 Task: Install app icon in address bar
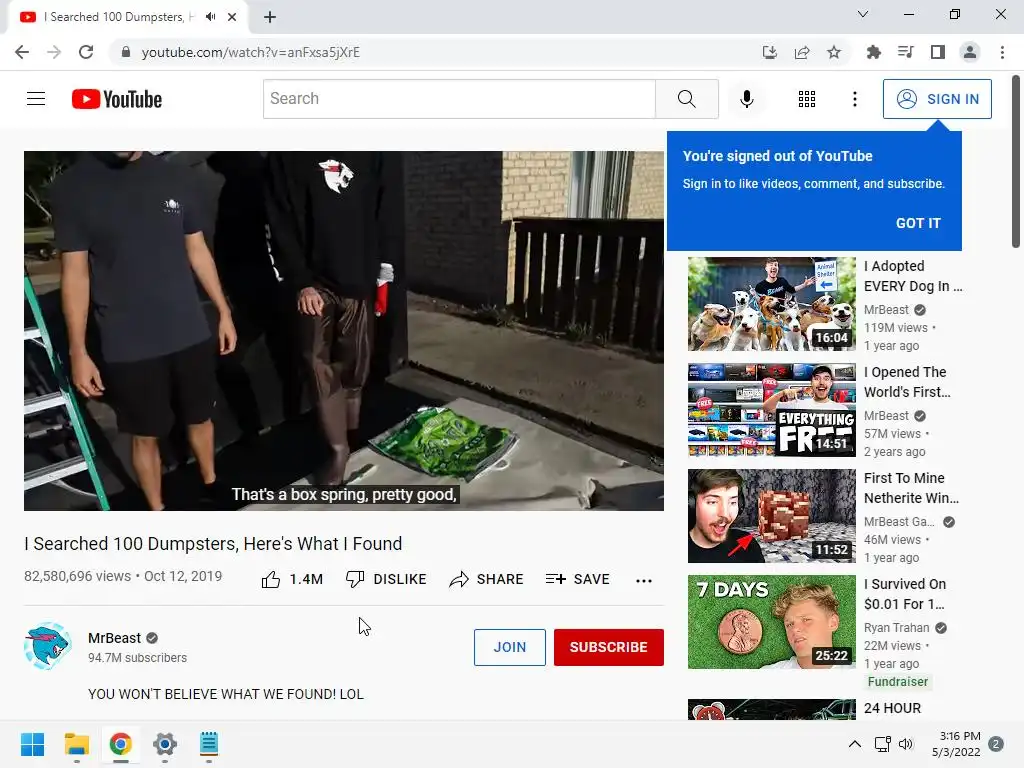click(769, 52)
